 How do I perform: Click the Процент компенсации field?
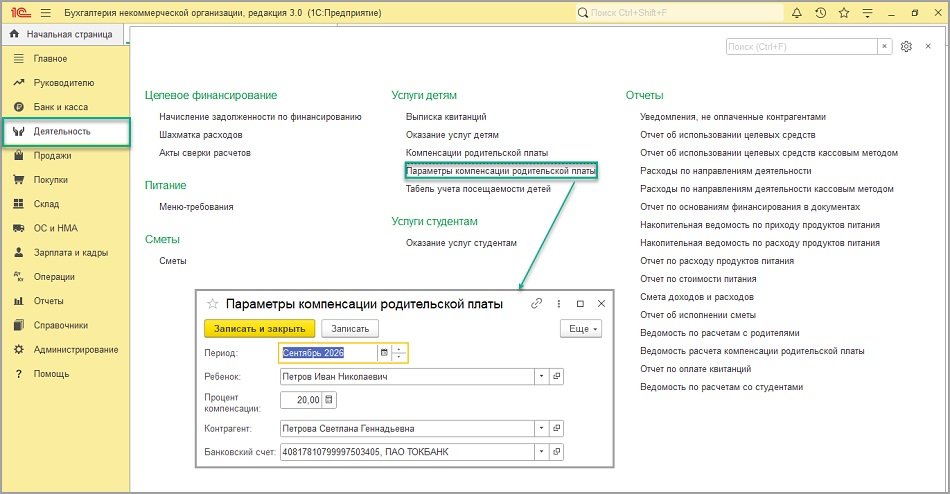tap(301, 400)
